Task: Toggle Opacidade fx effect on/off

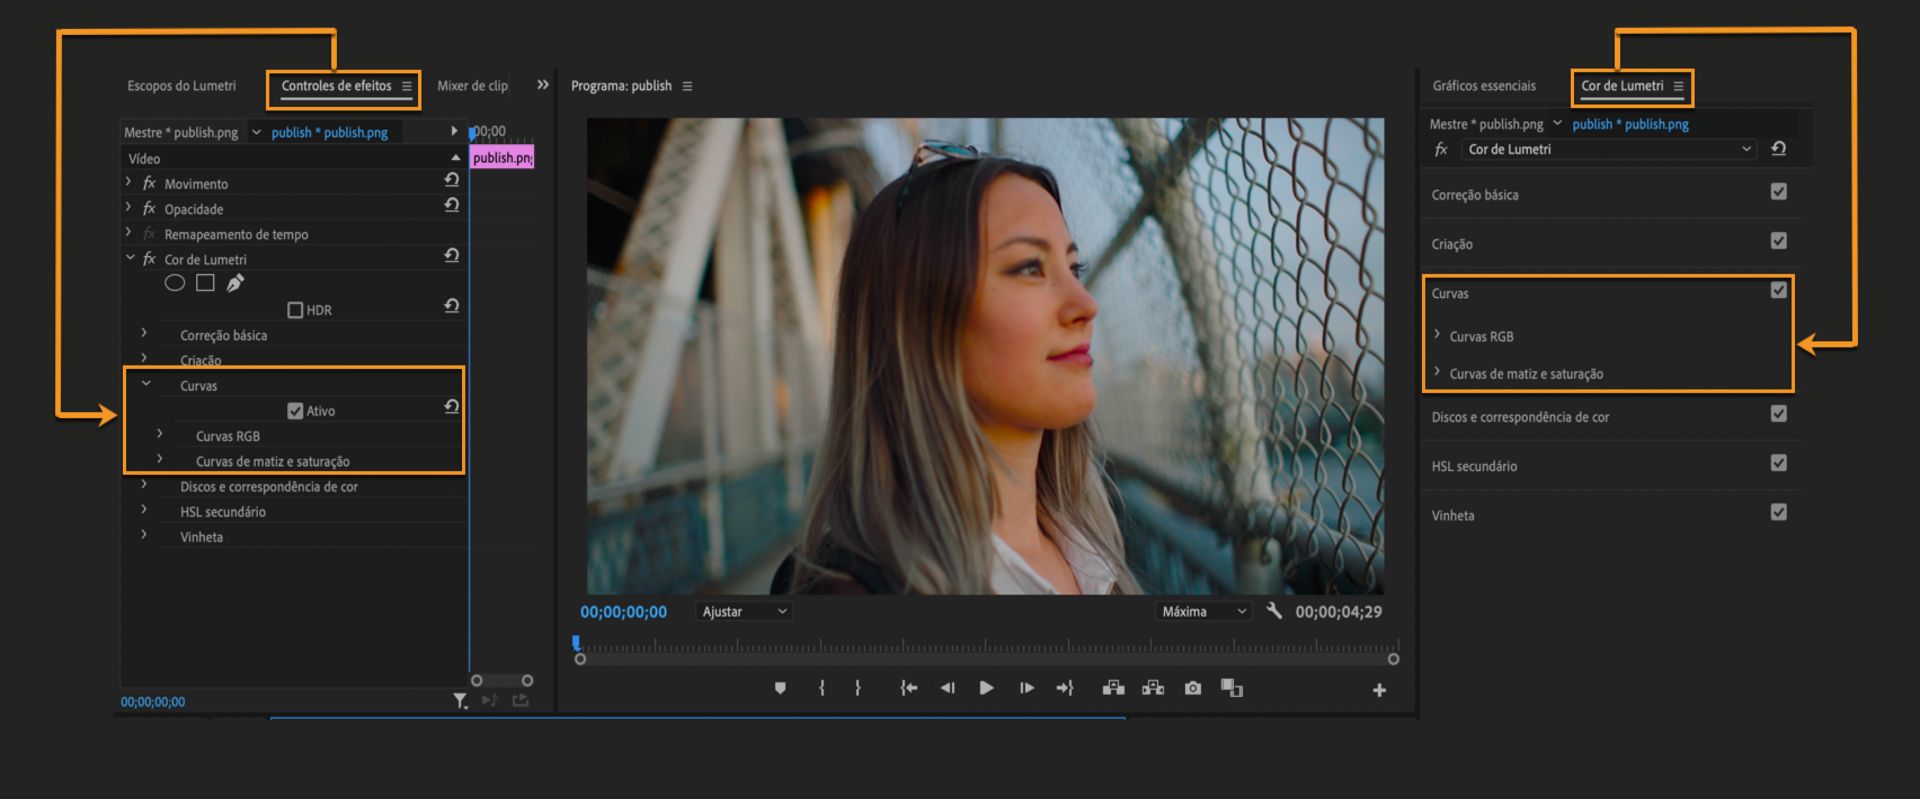Action: (149, 208)
